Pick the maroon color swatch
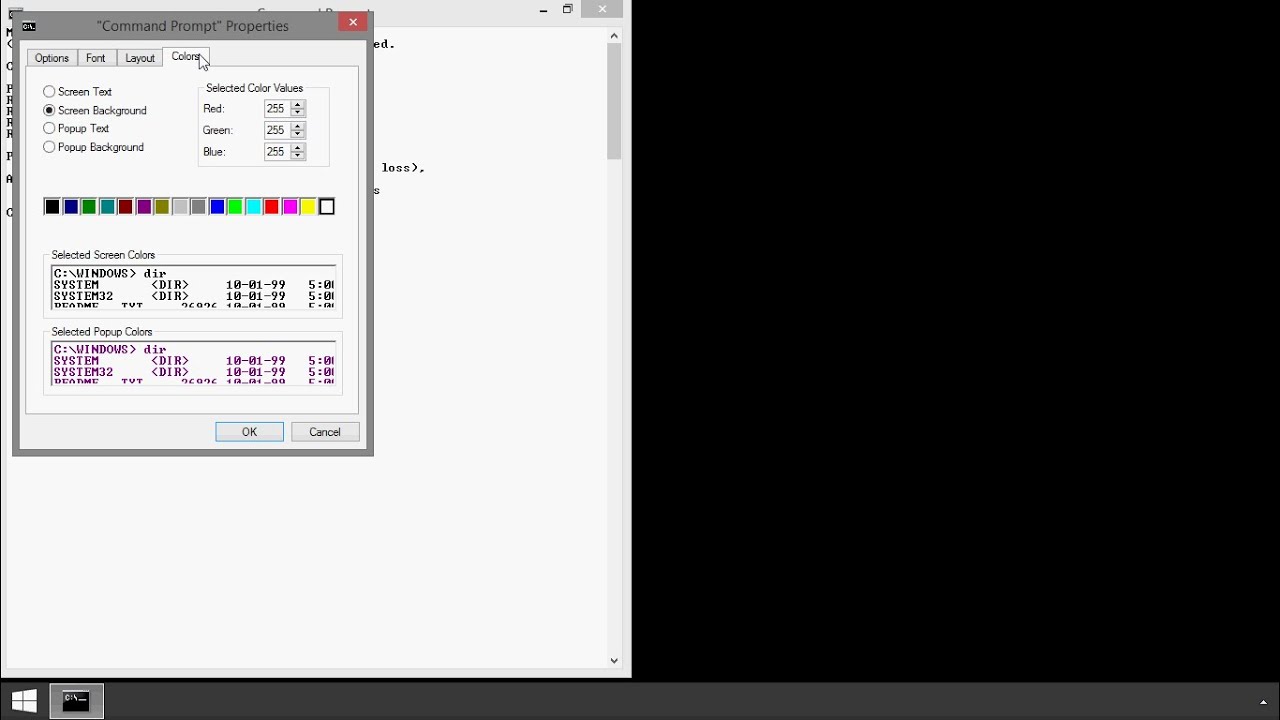The width and height of the screenshot is (1280, 720). coord(125,207)
